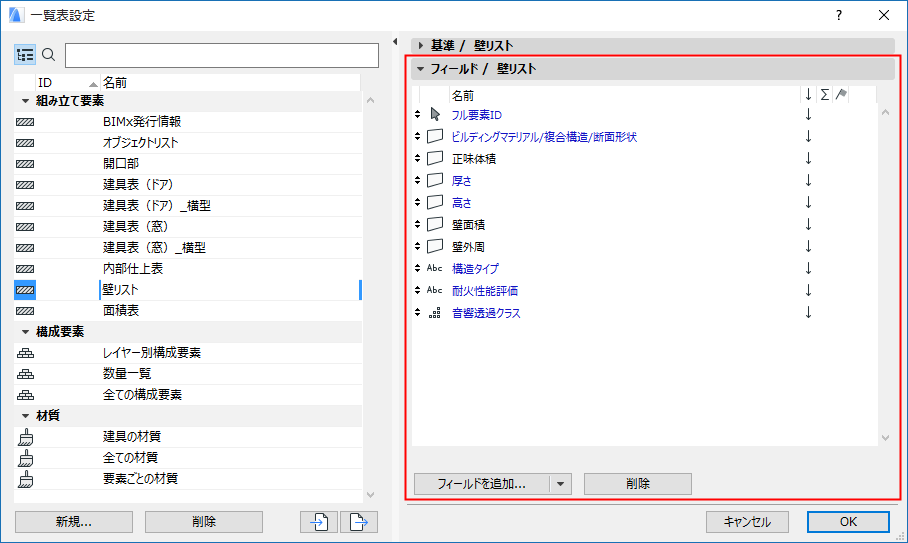Click the 名前 column header in scheme list
This screenshot has height=543, width=908.
coord(230,83)
